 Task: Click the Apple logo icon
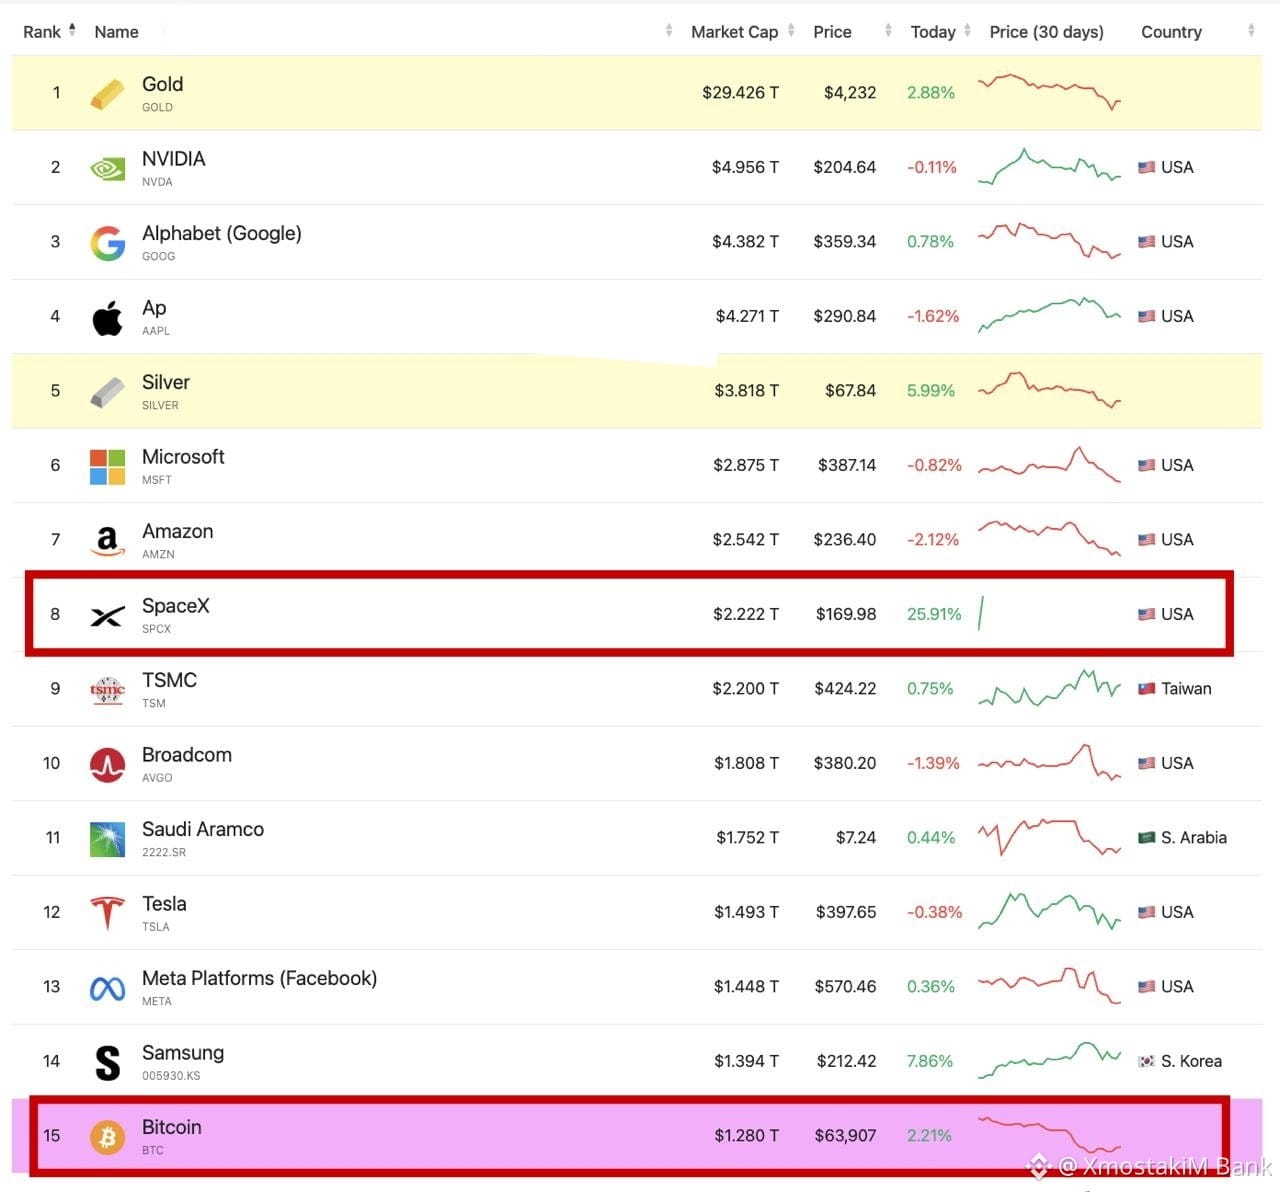pyautogui.click(x=107, y=317)
